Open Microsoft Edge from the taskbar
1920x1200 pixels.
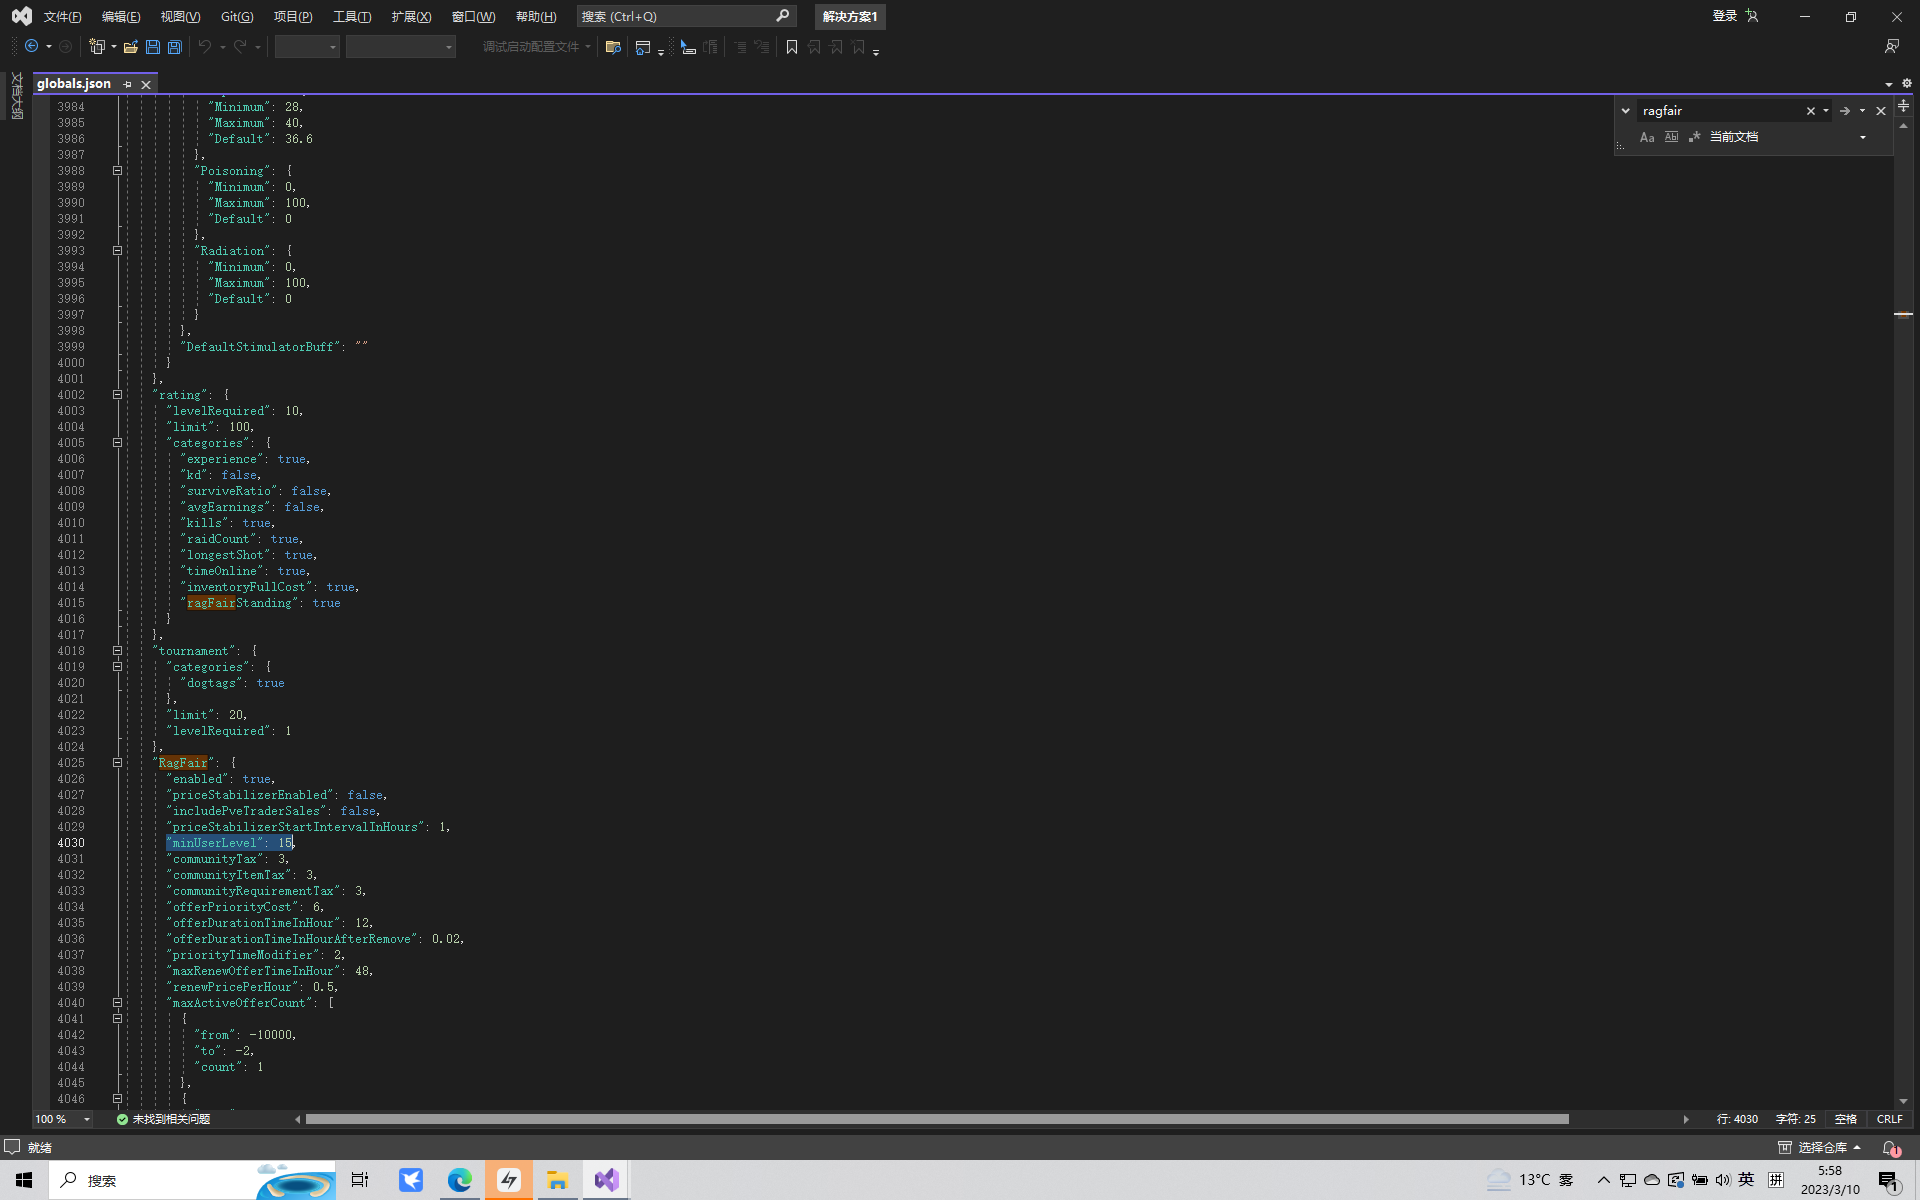coord(460,1180)
